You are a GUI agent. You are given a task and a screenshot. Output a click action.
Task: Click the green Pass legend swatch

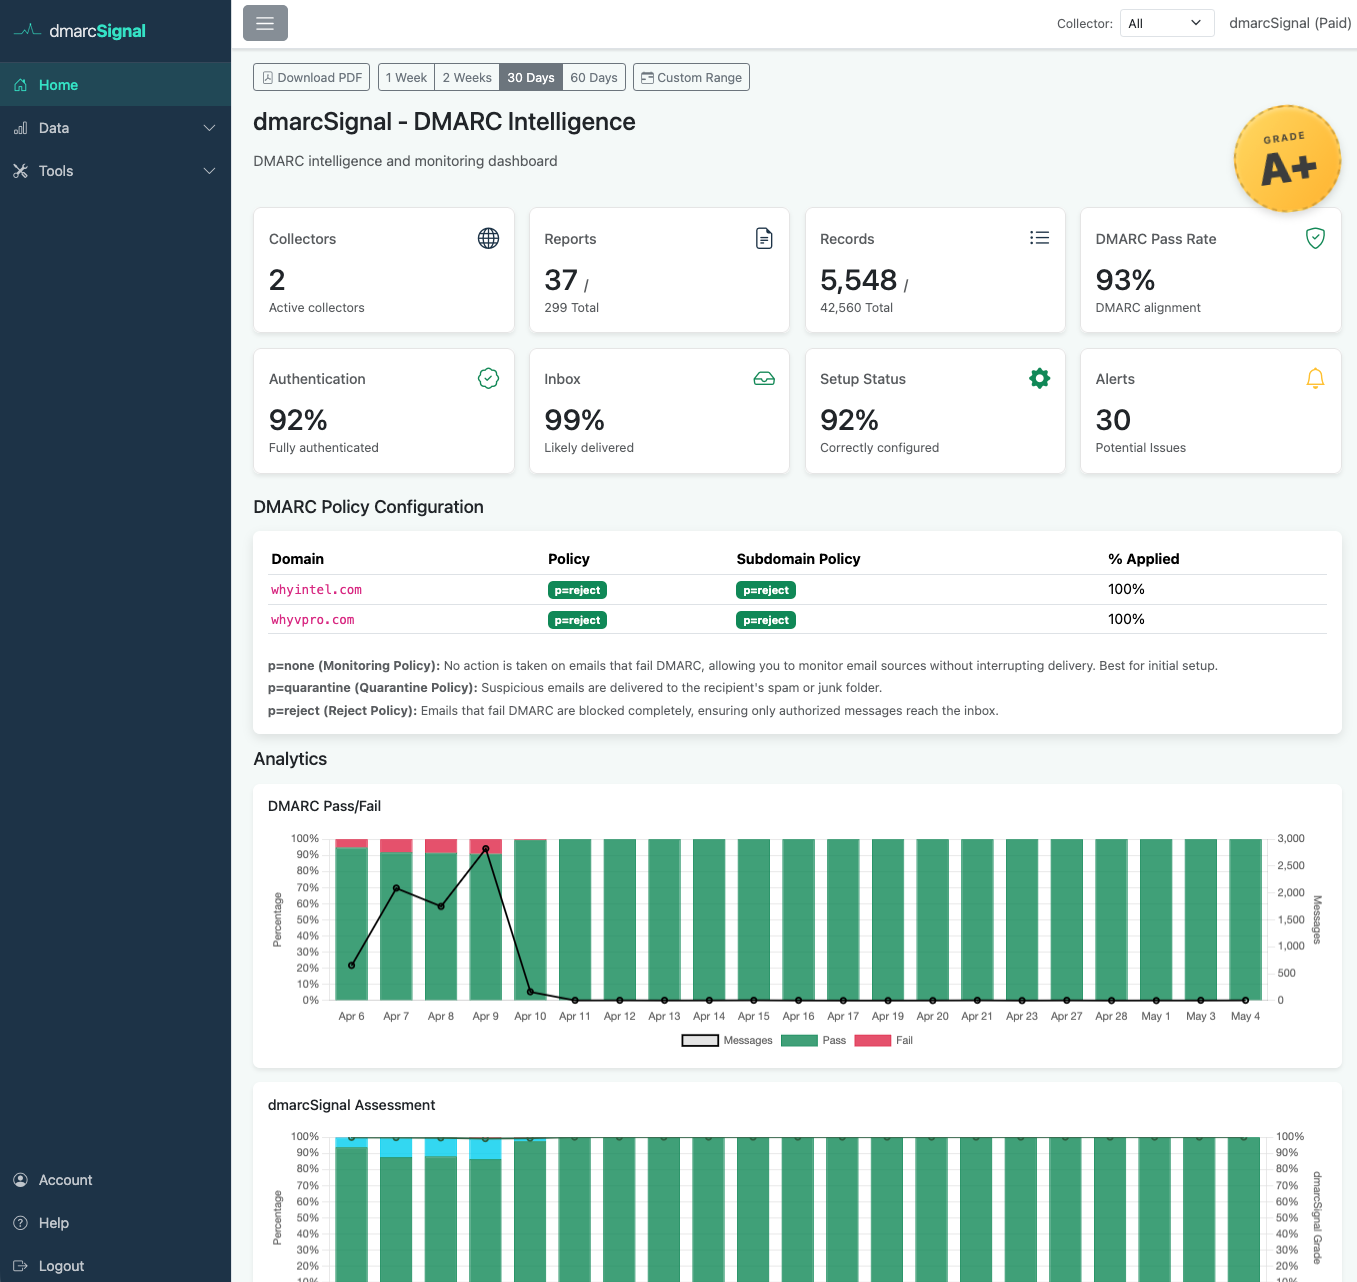[799, 1040]
